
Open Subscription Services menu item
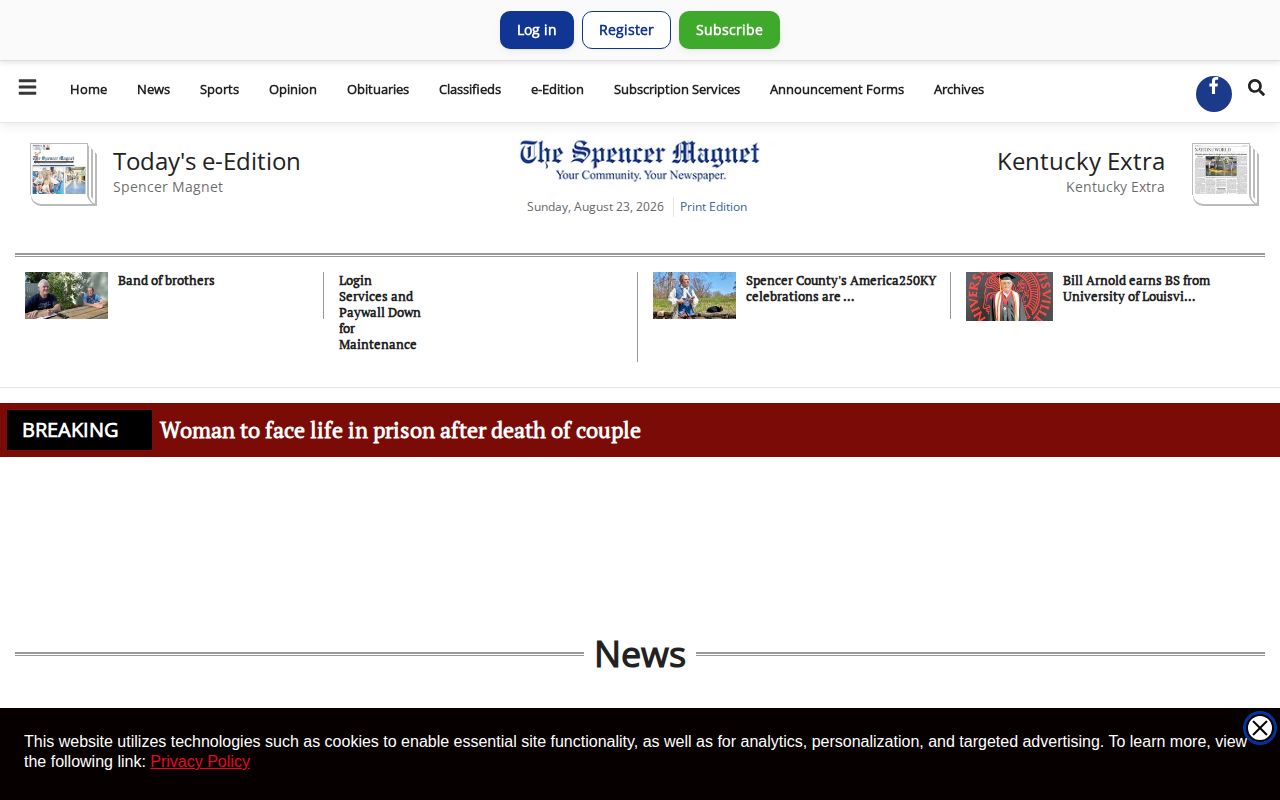point(677,89)
